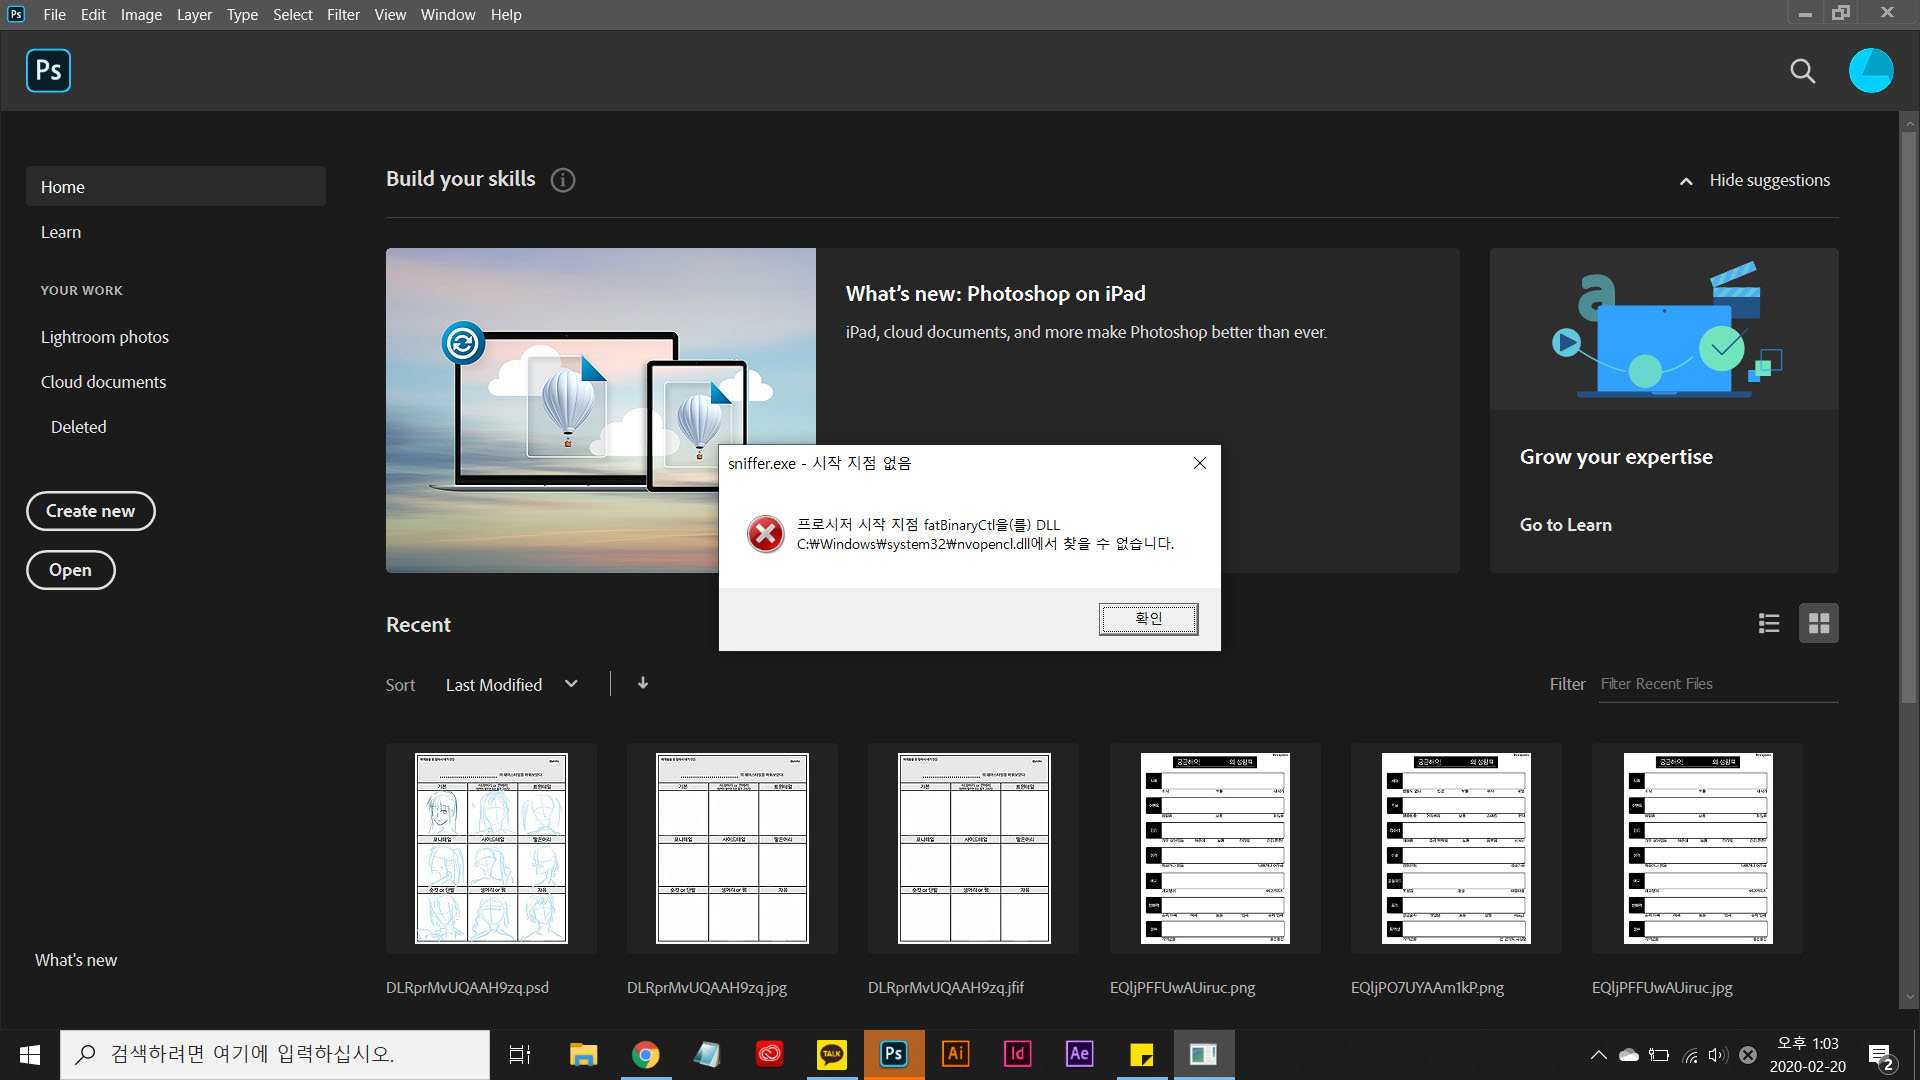The width and height of the screenshot is (1920, 1080).
Task: Confirm the sniffer.exe error with 확인
Action: [1148, 619]
